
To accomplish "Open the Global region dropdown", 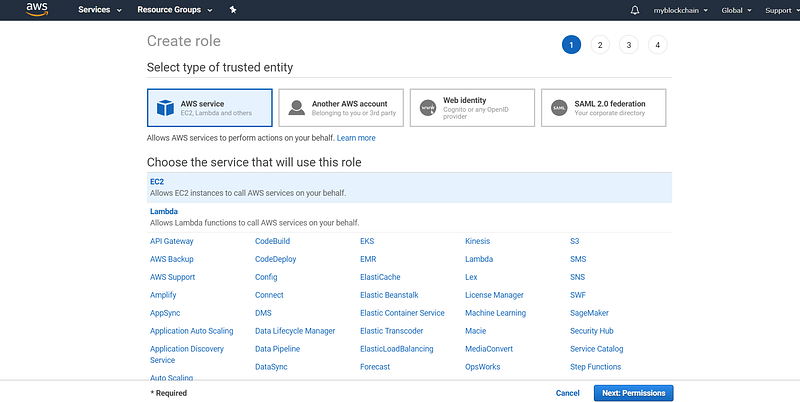I will (736, 10).
